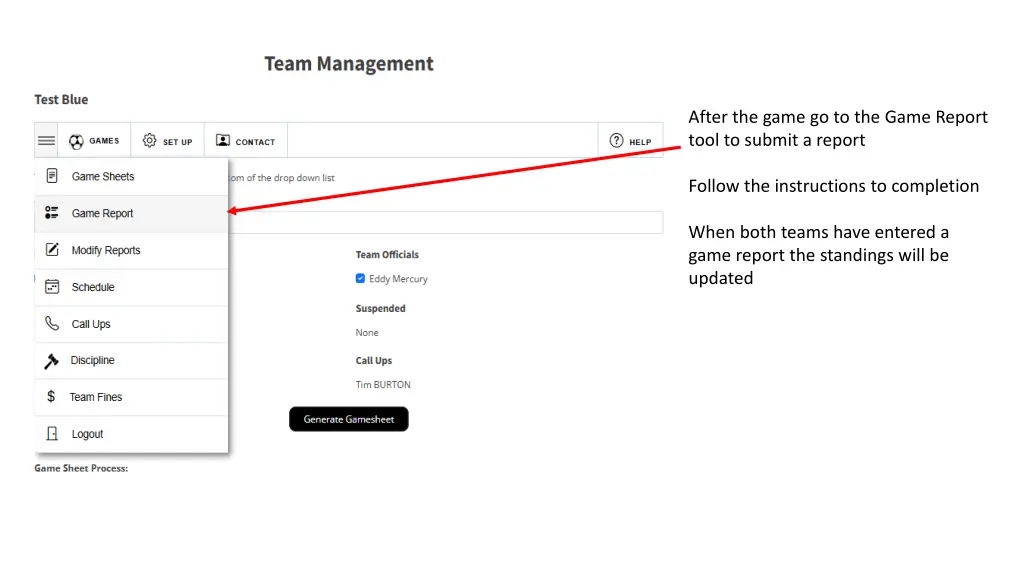Open Discipline menu entry
Screen dimensions: 1024x576
click(x=131, y=360)
